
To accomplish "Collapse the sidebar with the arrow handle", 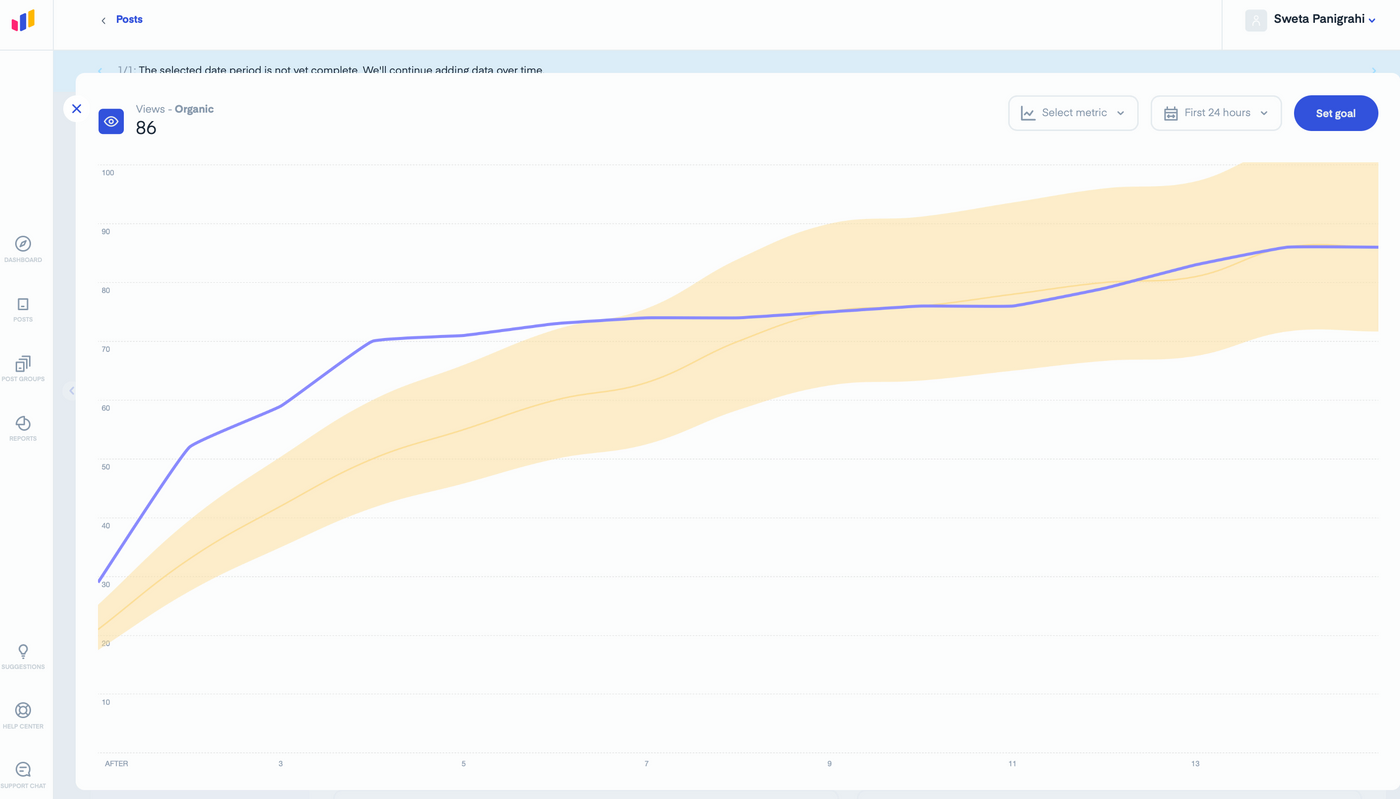I will click(71, 390).
